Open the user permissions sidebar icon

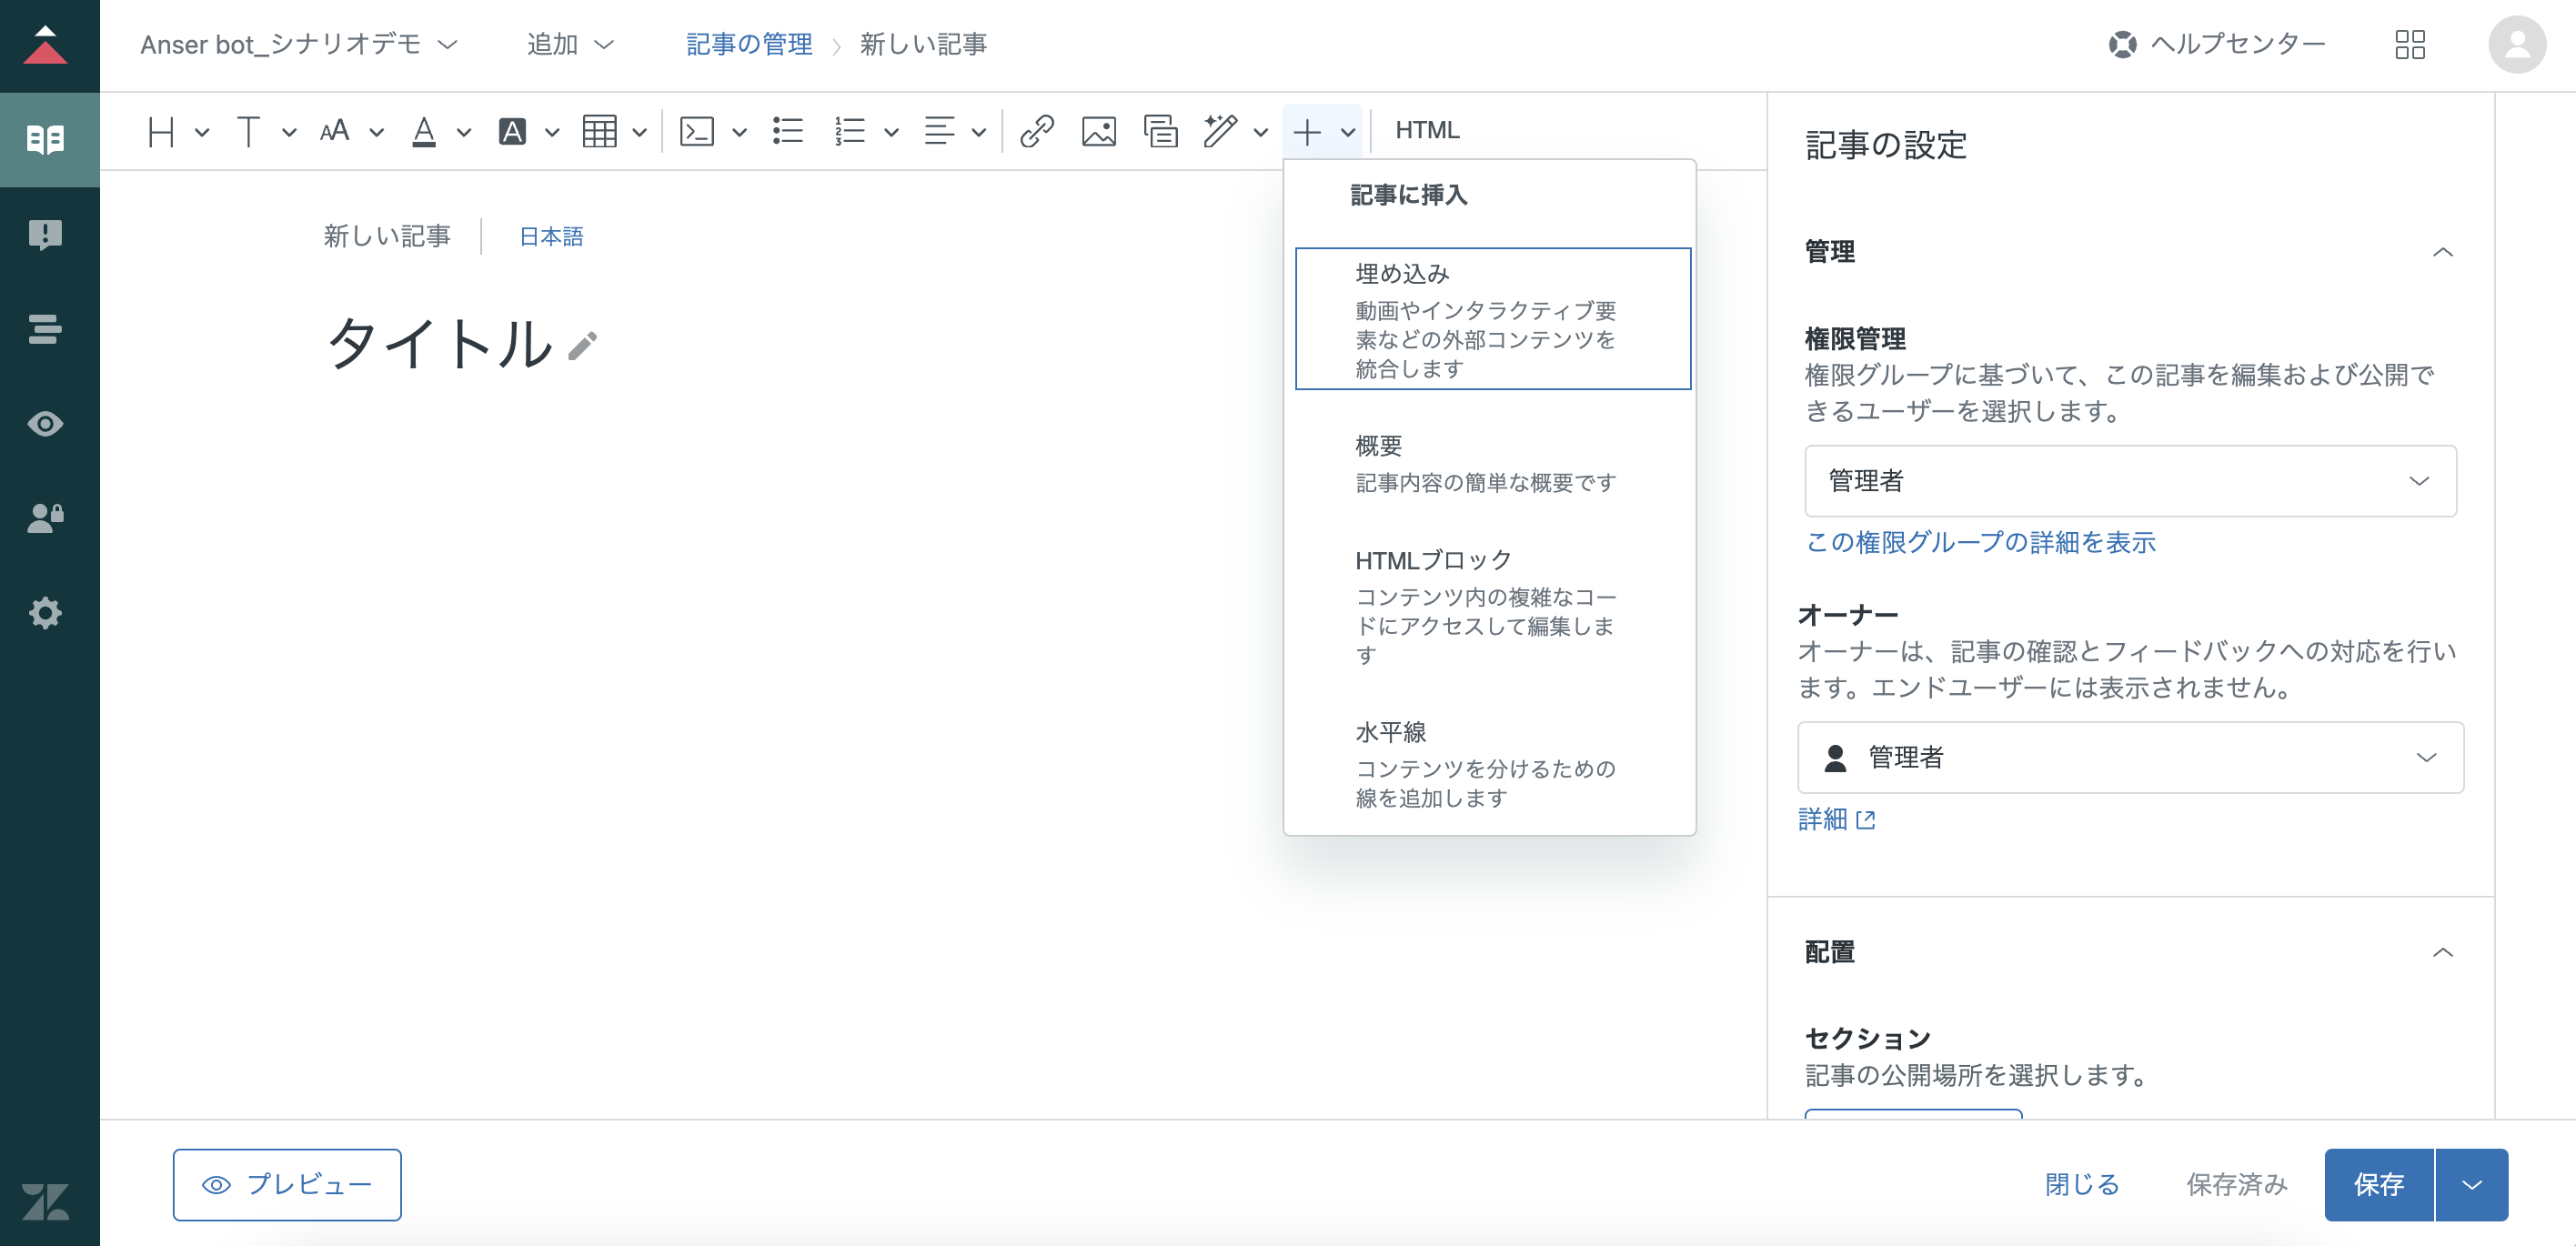[x=46, y=518]
